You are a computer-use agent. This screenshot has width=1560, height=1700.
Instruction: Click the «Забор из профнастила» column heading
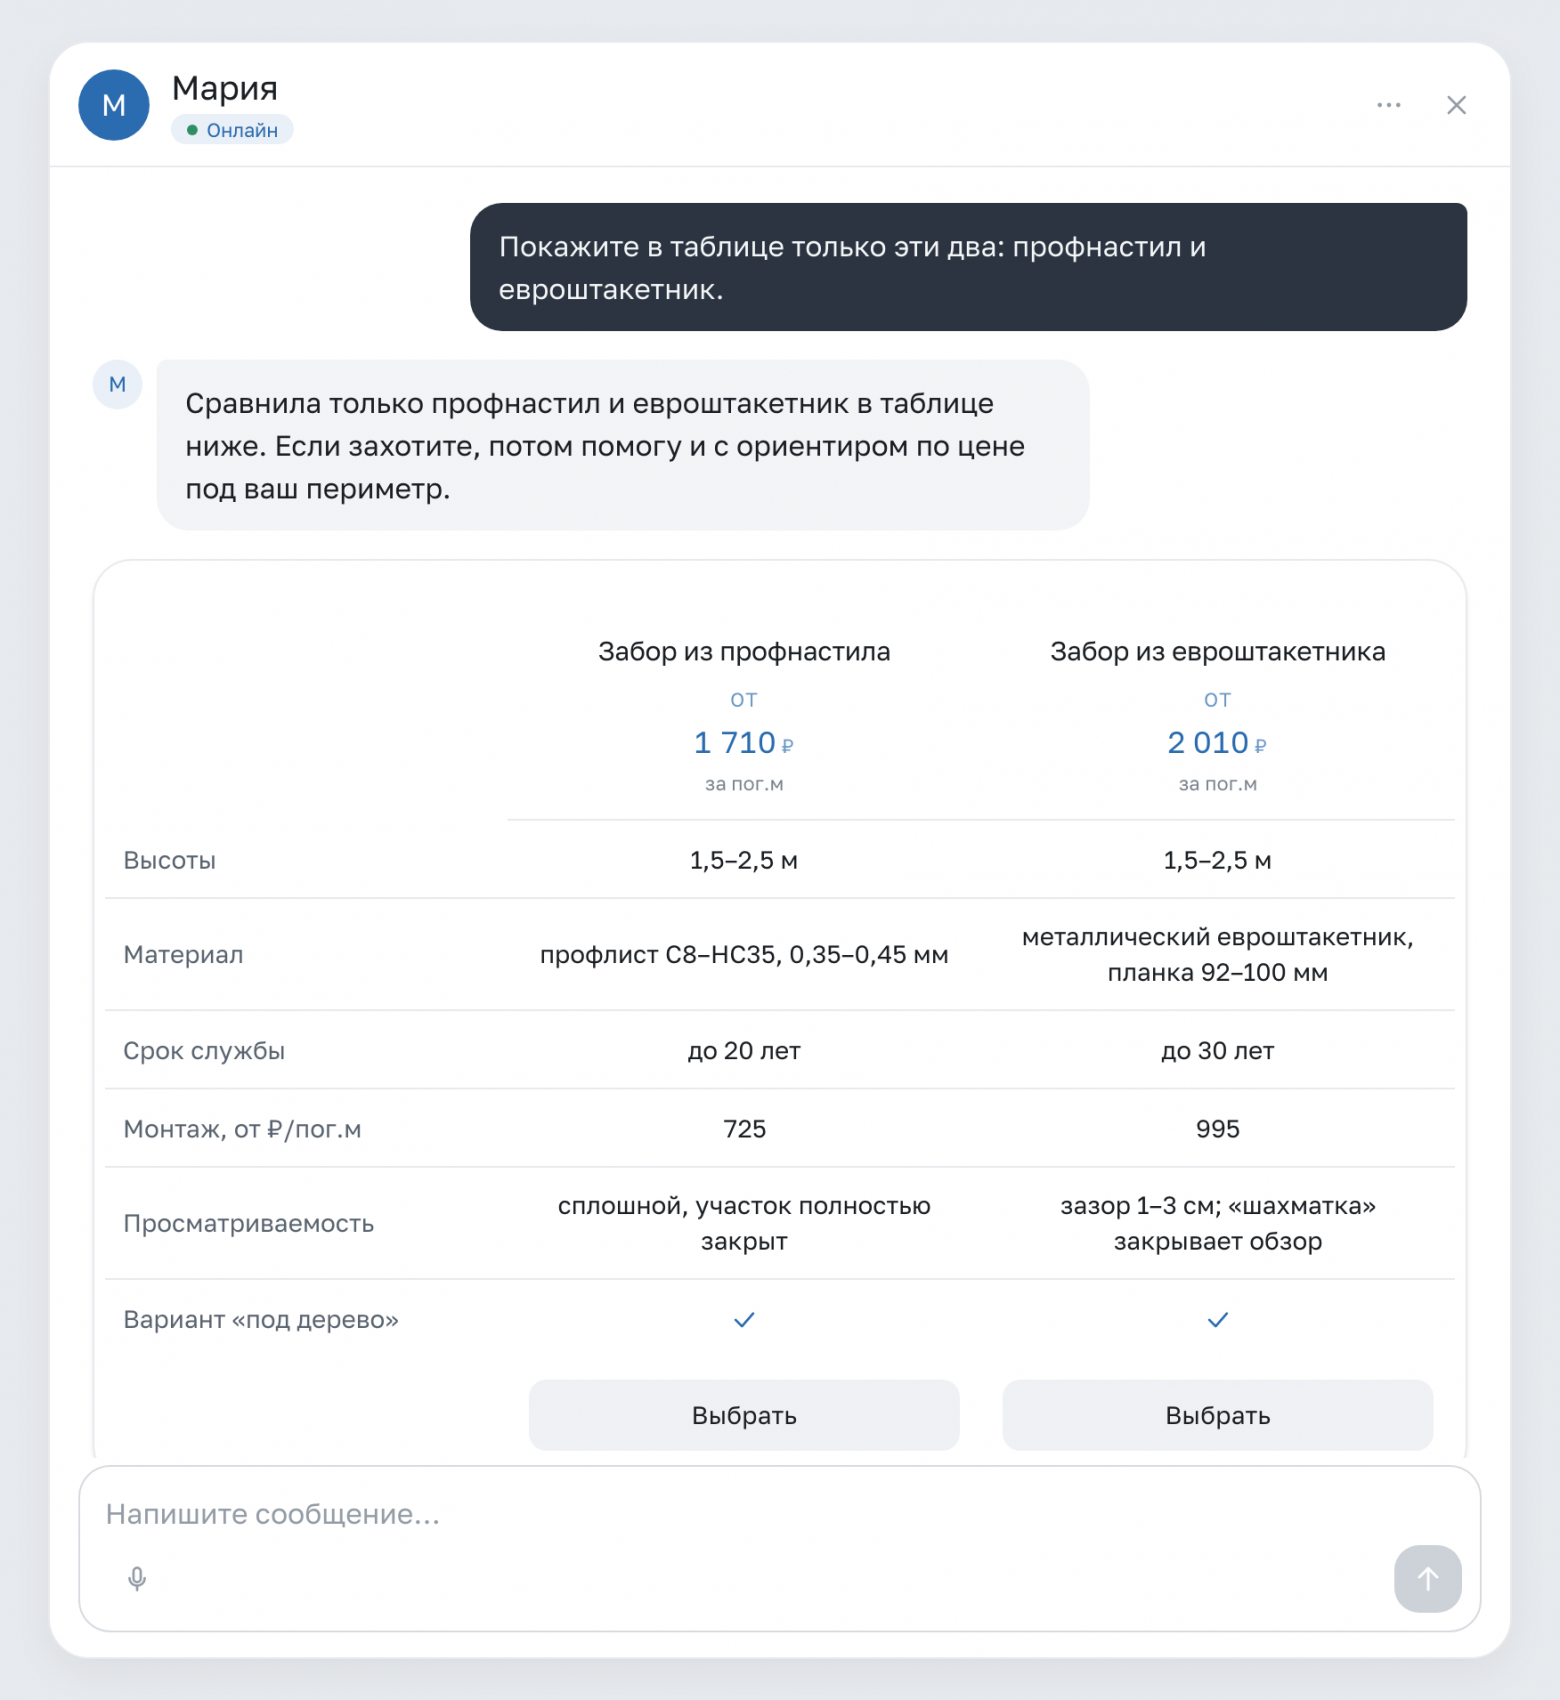point(744,652)
